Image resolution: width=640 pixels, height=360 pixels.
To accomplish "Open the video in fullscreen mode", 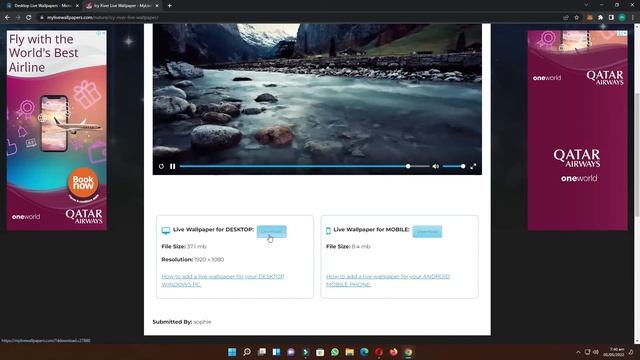I will click(473, 167).
